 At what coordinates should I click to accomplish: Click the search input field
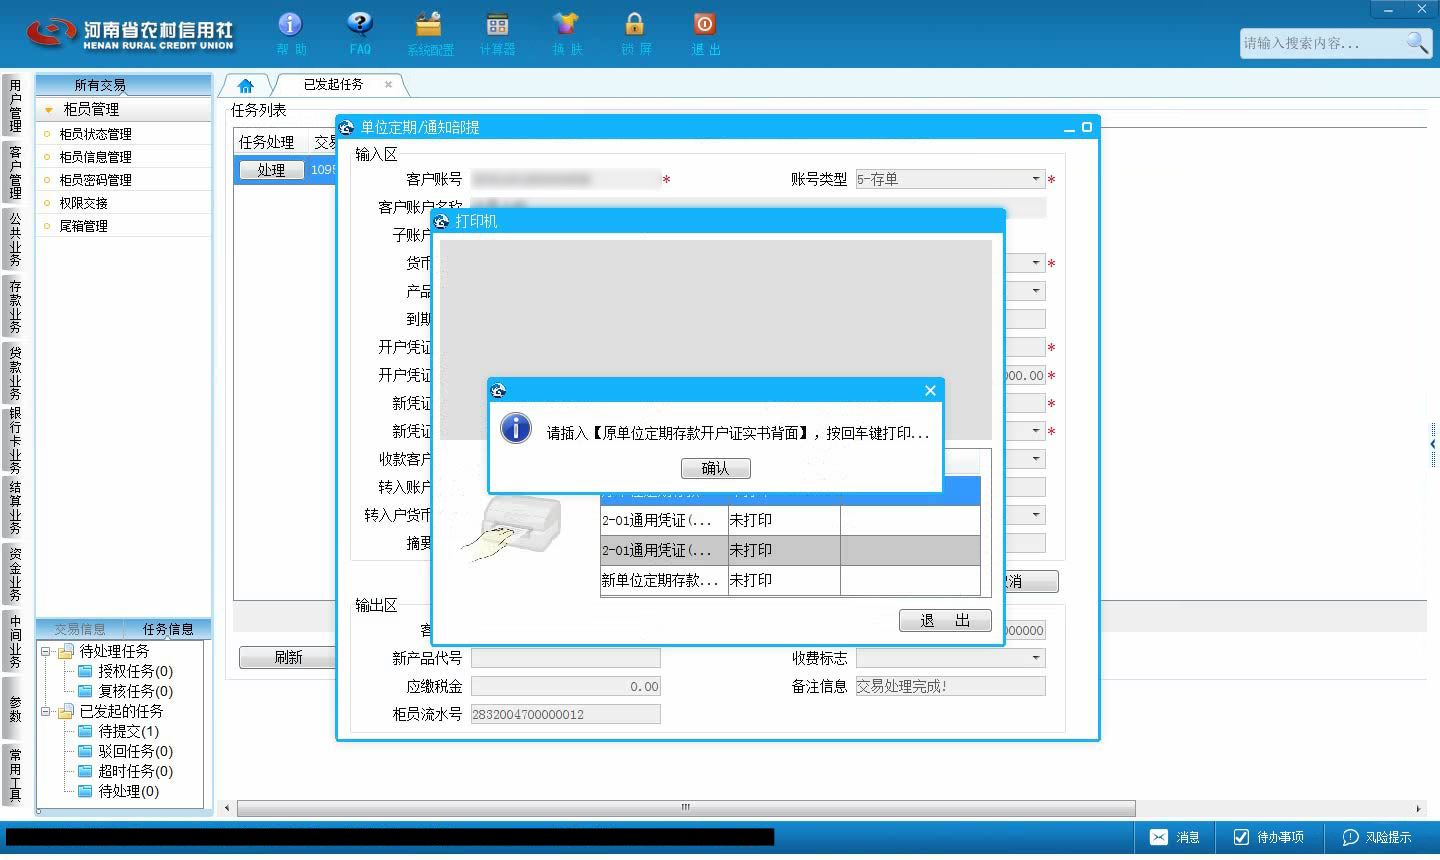click(x=1320, y=43)
